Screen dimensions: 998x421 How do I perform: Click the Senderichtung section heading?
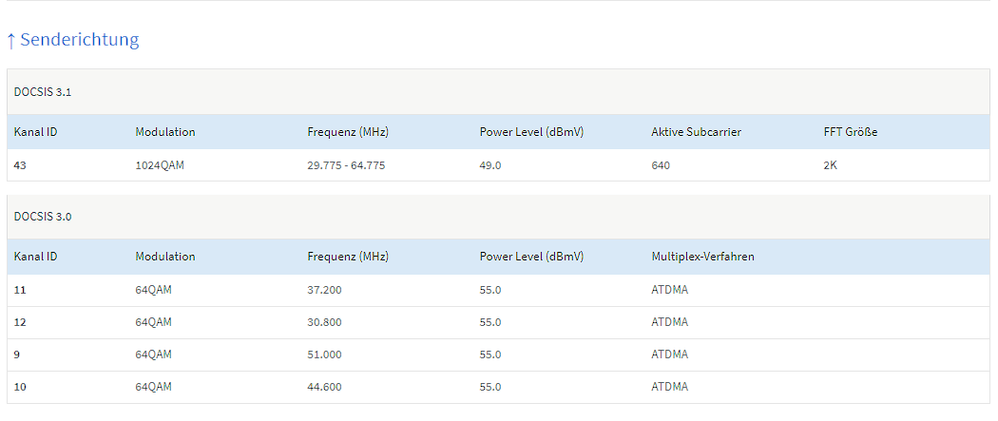click(x=79, y=40)
